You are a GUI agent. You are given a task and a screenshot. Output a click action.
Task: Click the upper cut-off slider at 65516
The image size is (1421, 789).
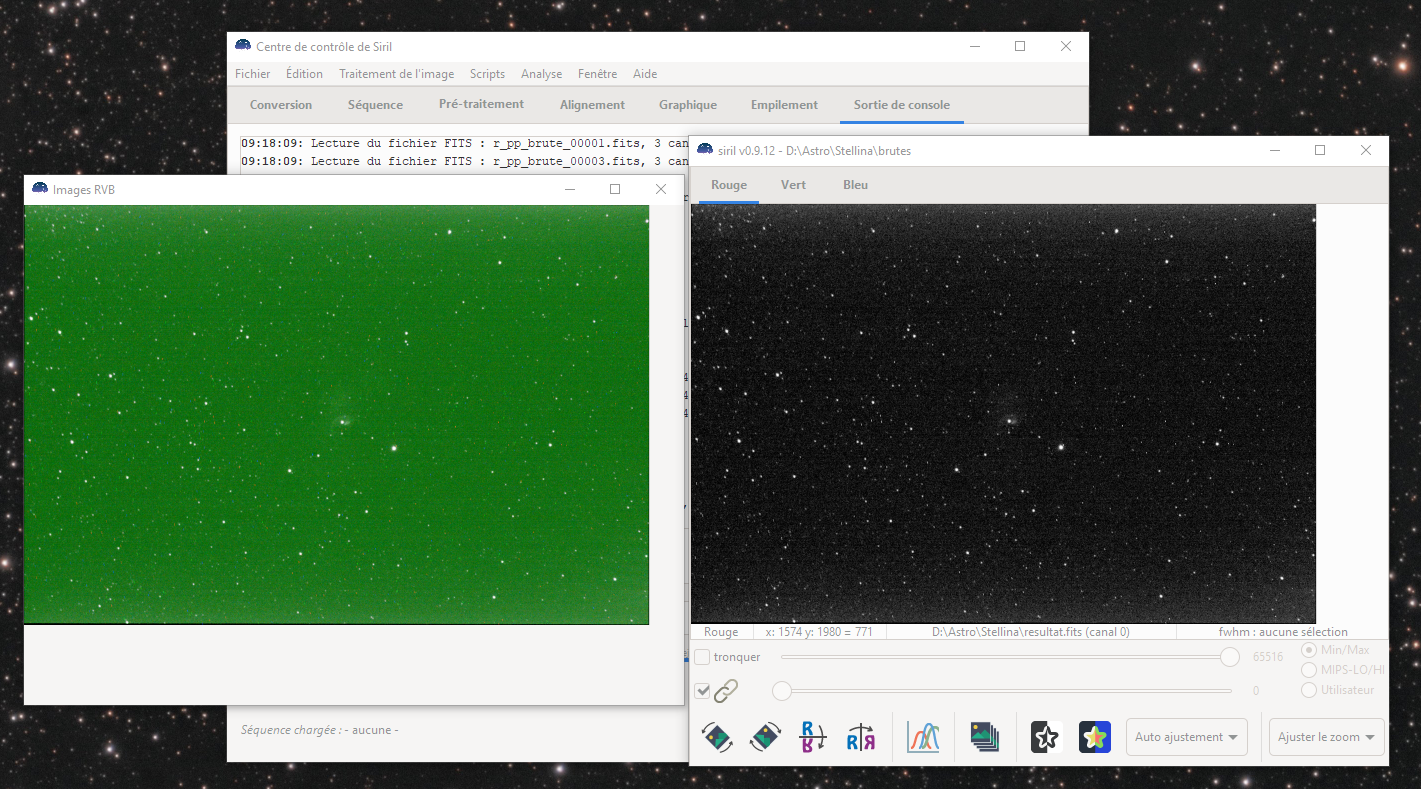[1230, 657]
